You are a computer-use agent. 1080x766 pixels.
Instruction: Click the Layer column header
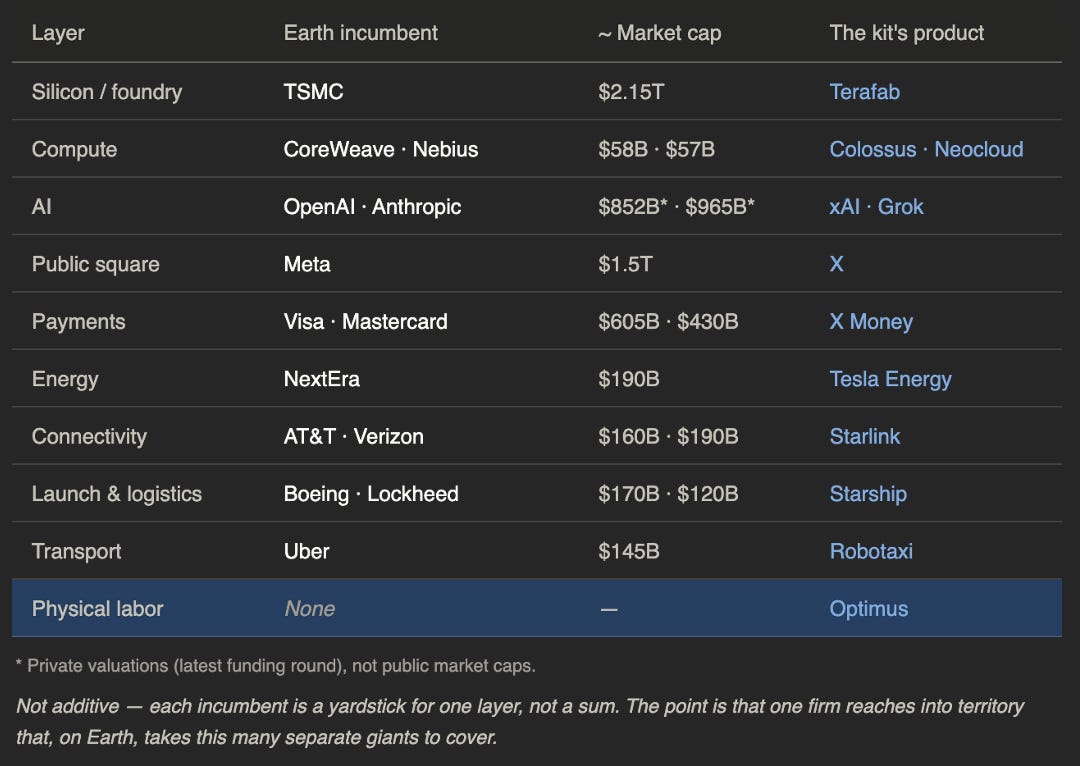tap(58, 33)
